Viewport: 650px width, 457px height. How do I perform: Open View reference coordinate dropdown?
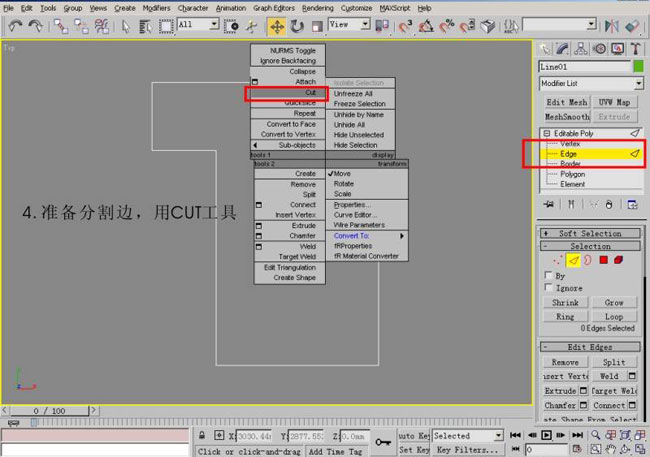point(365,24)
